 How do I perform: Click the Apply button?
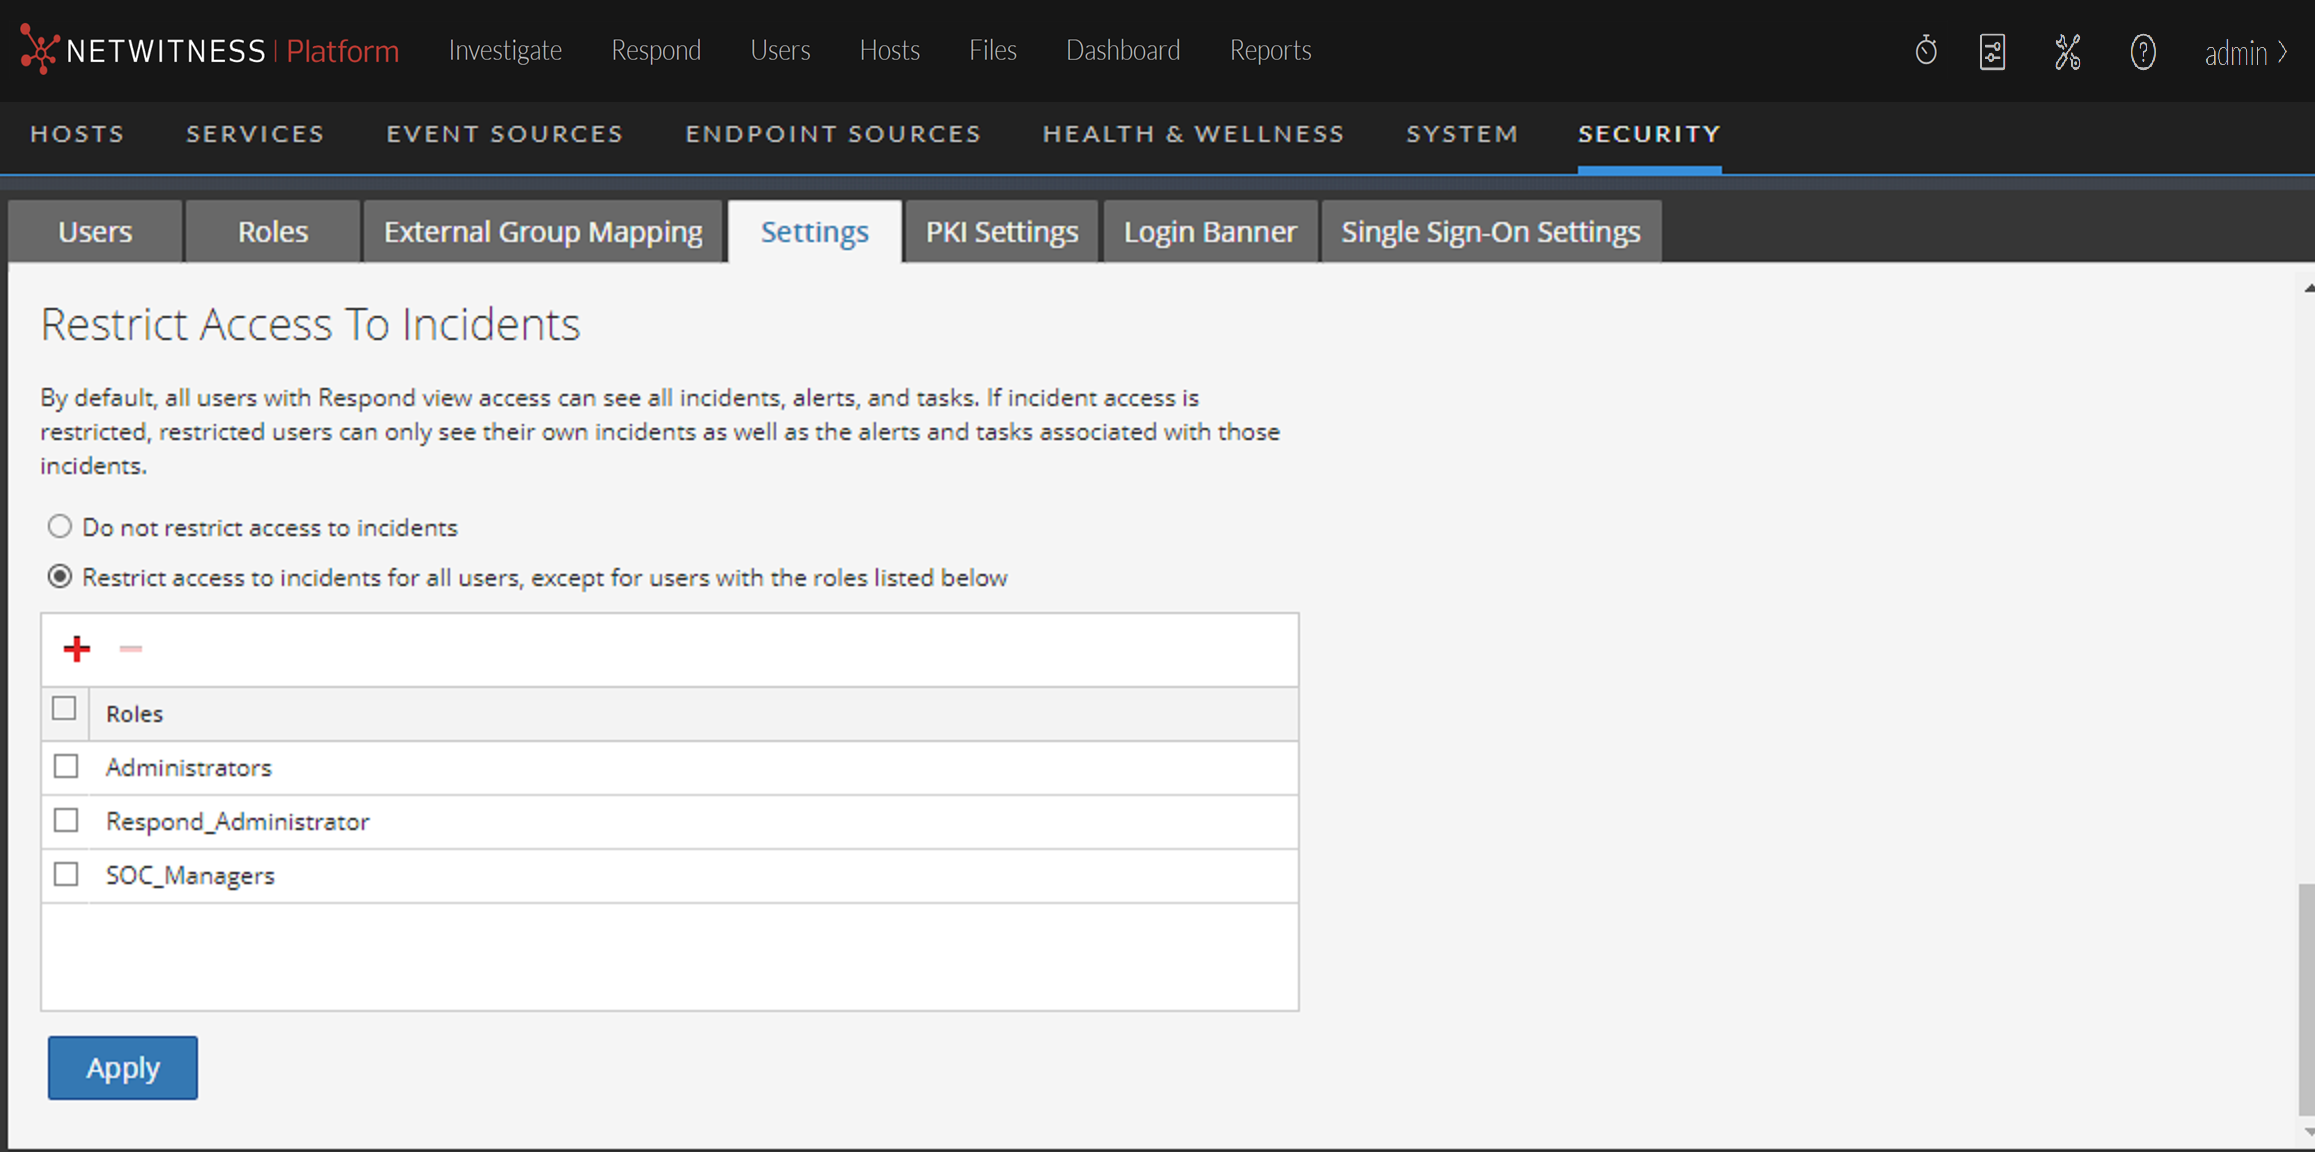click(123, 1068)
